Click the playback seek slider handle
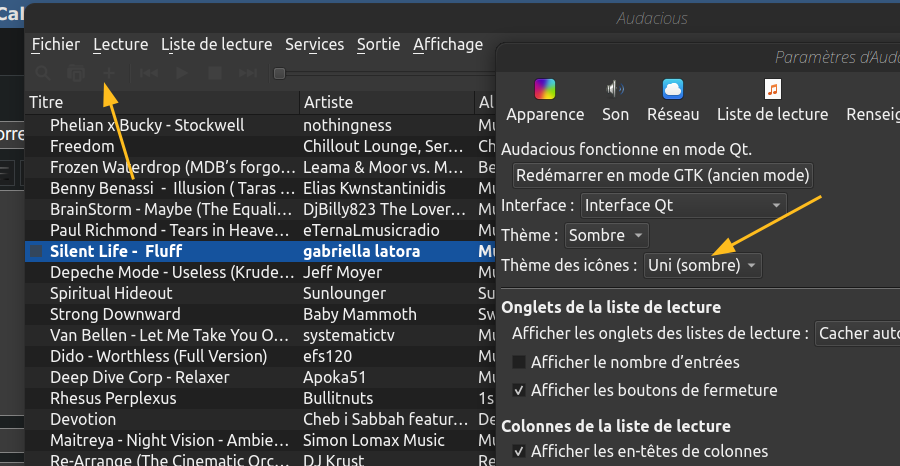Viewport: 900px width, 466px height. (x=279, y=73)
